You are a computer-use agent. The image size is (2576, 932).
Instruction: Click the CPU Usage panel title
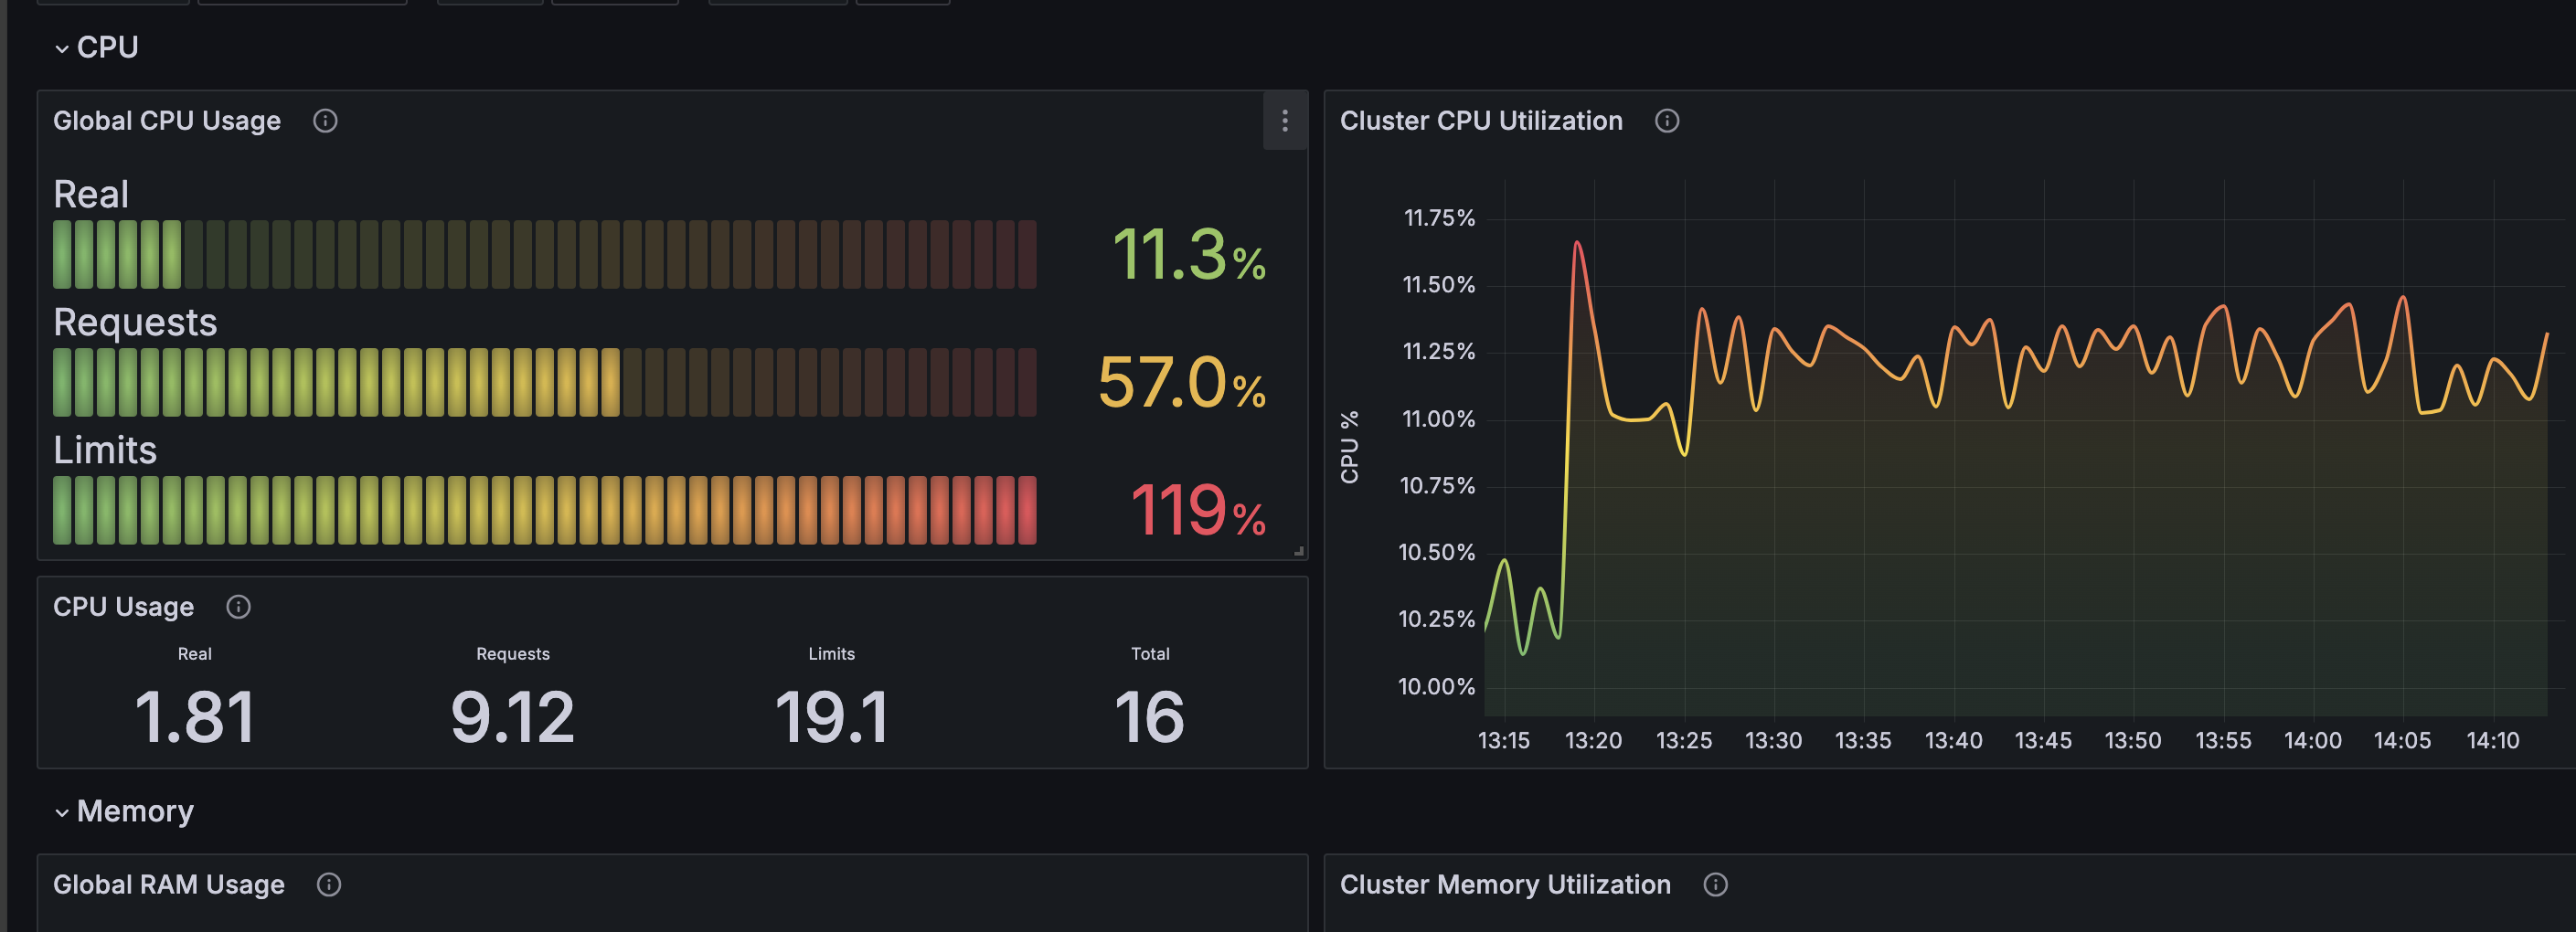(x=123, y=607)
